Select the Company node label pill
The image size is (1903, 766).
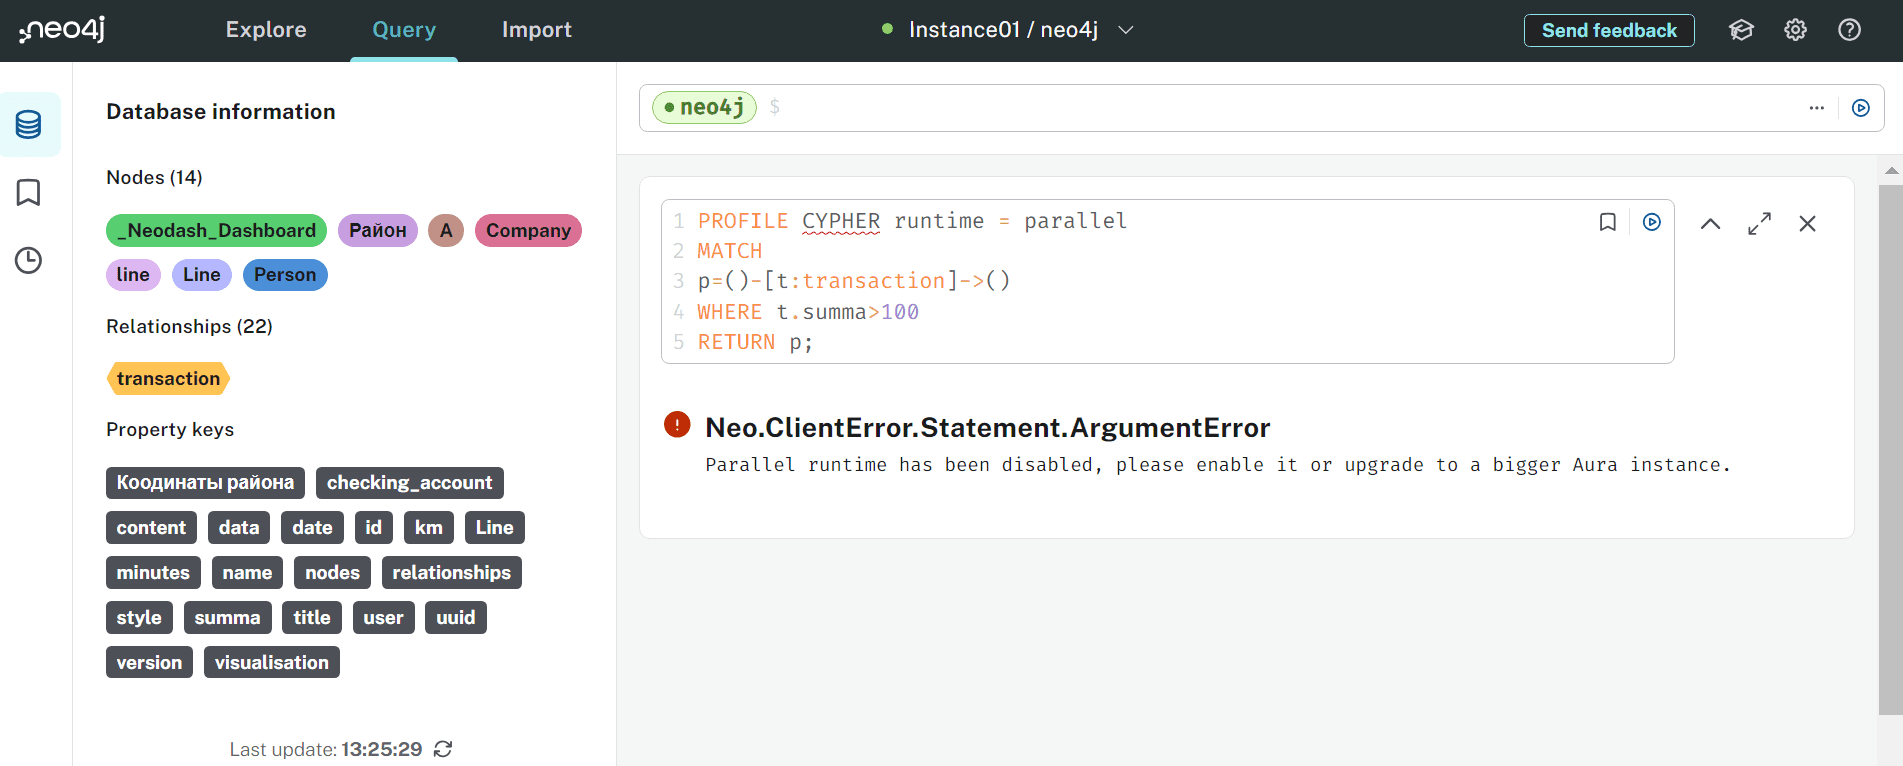coord(528,230)
